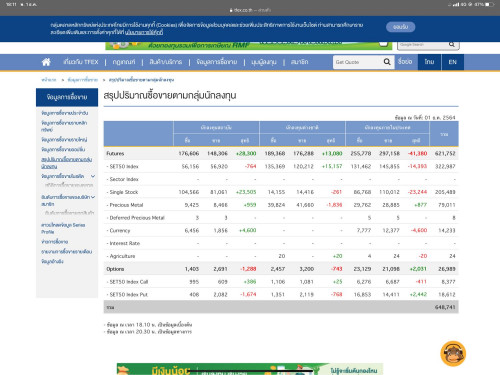This screenshot has width=500, height=375.
Task: Click into the Get Quote input field
Action: point(358,62)
